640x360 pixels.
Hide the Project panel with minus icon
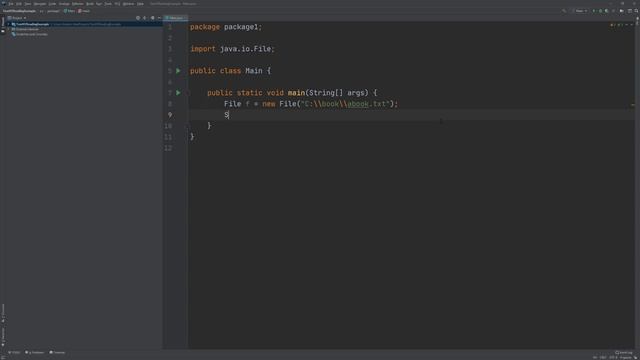tap(159, 18)
